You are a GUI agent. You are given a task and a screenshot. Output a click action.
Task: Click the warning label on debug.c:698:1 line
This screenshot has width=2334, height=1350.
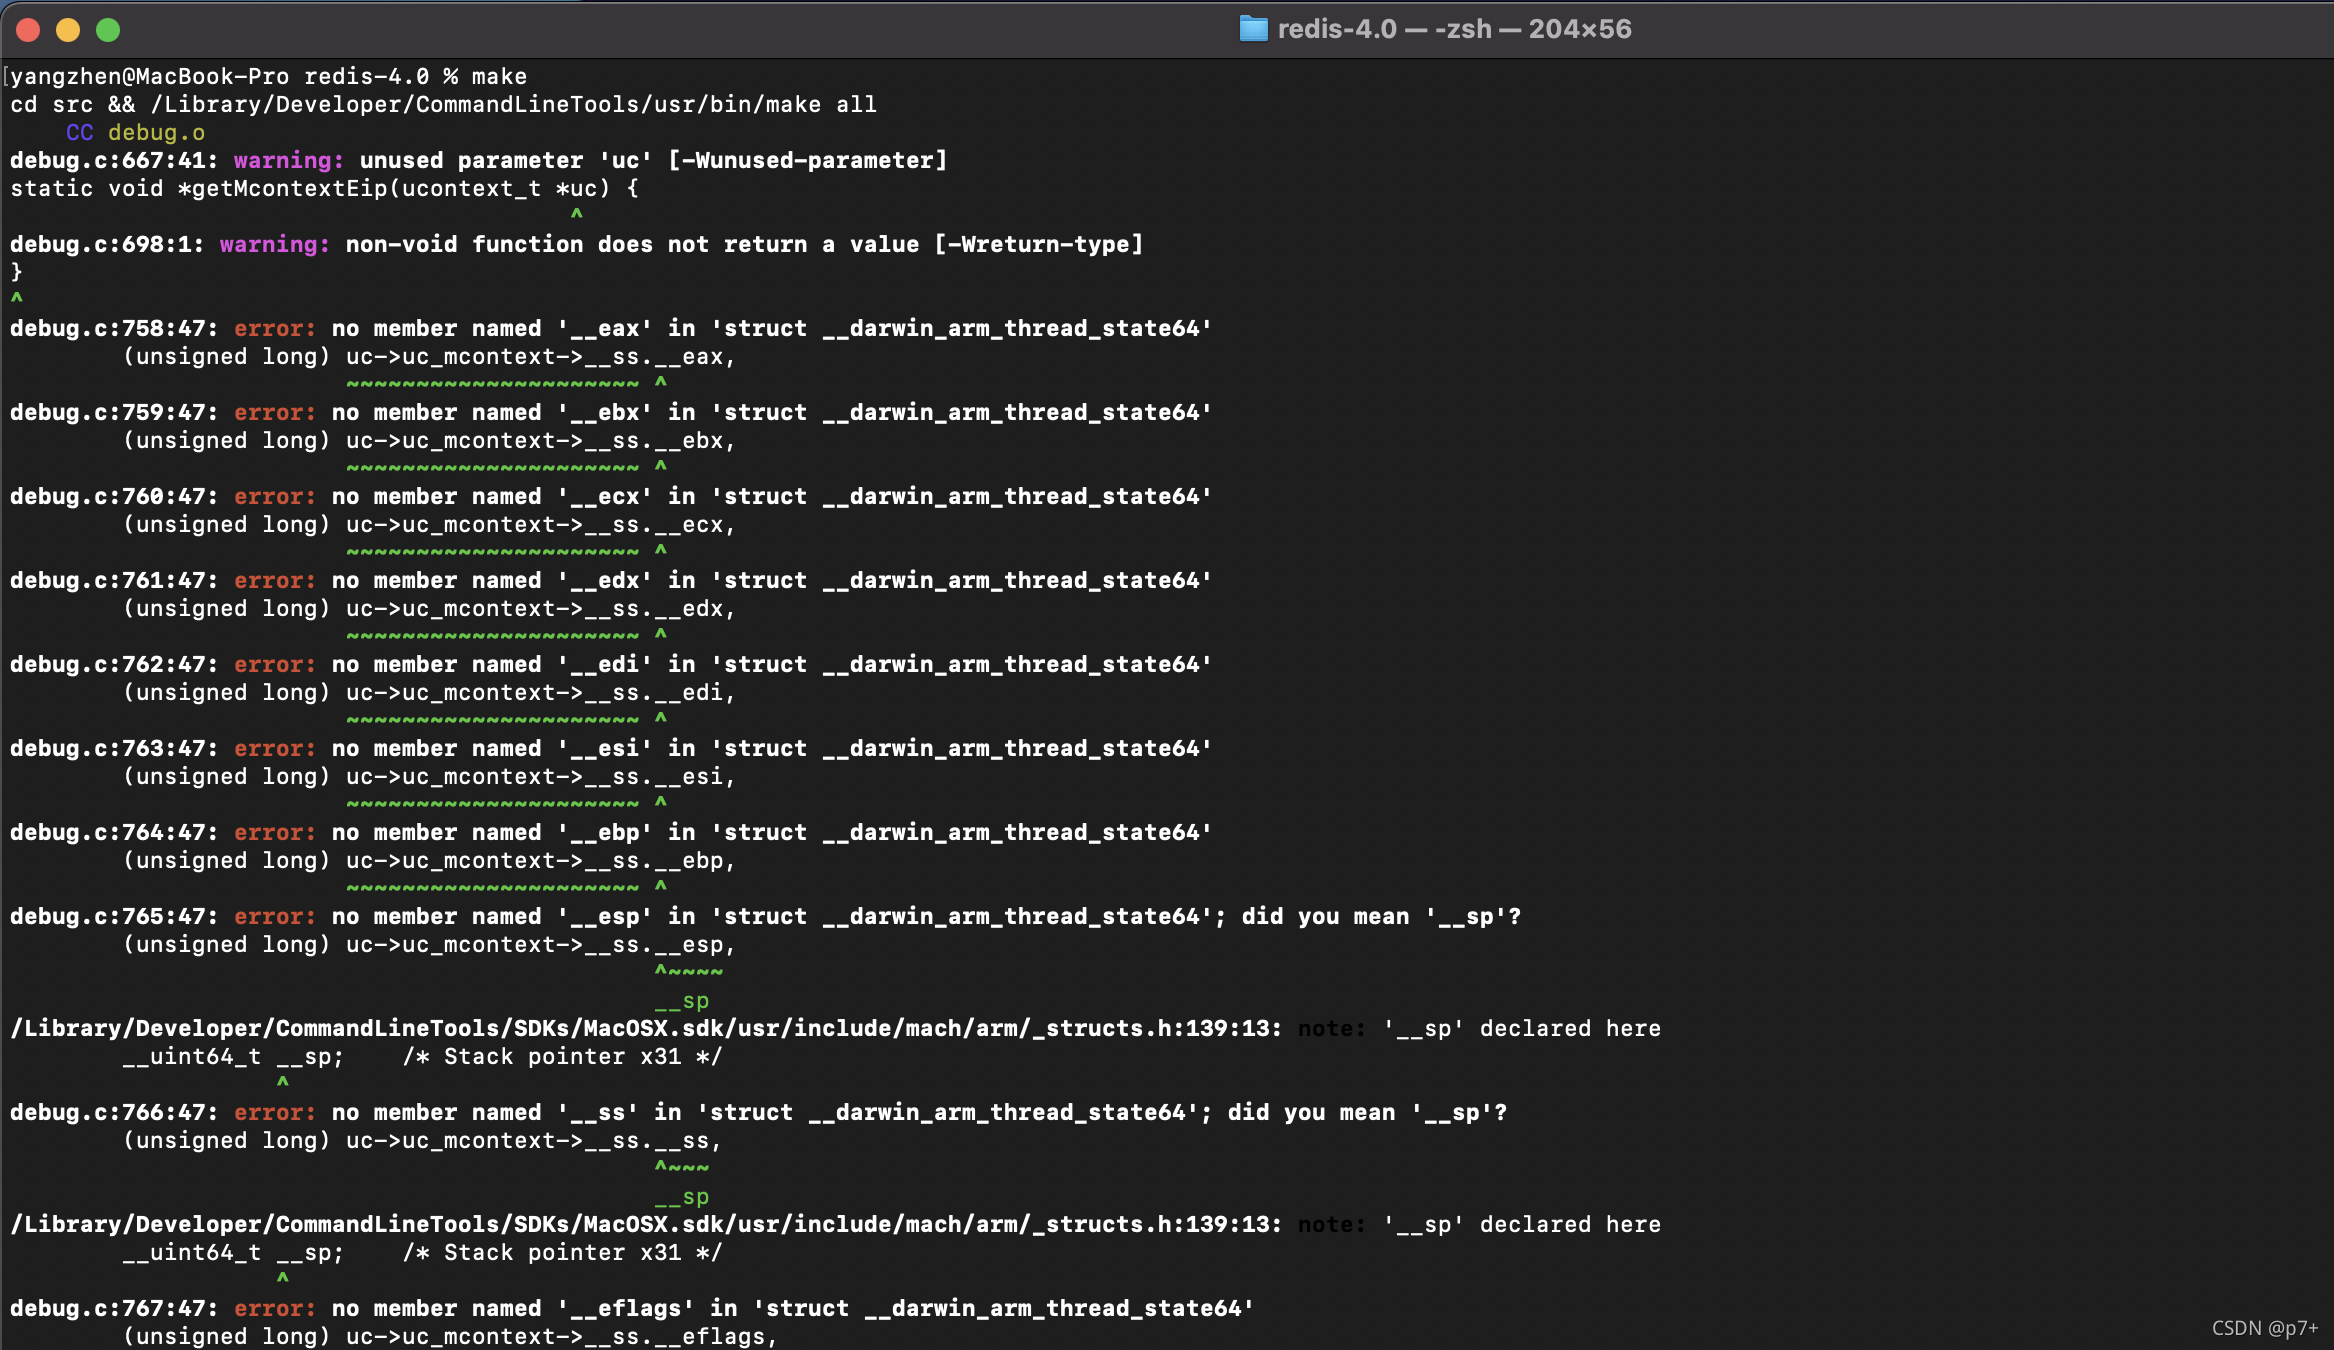pyautogui.click(x=274, y=245)
